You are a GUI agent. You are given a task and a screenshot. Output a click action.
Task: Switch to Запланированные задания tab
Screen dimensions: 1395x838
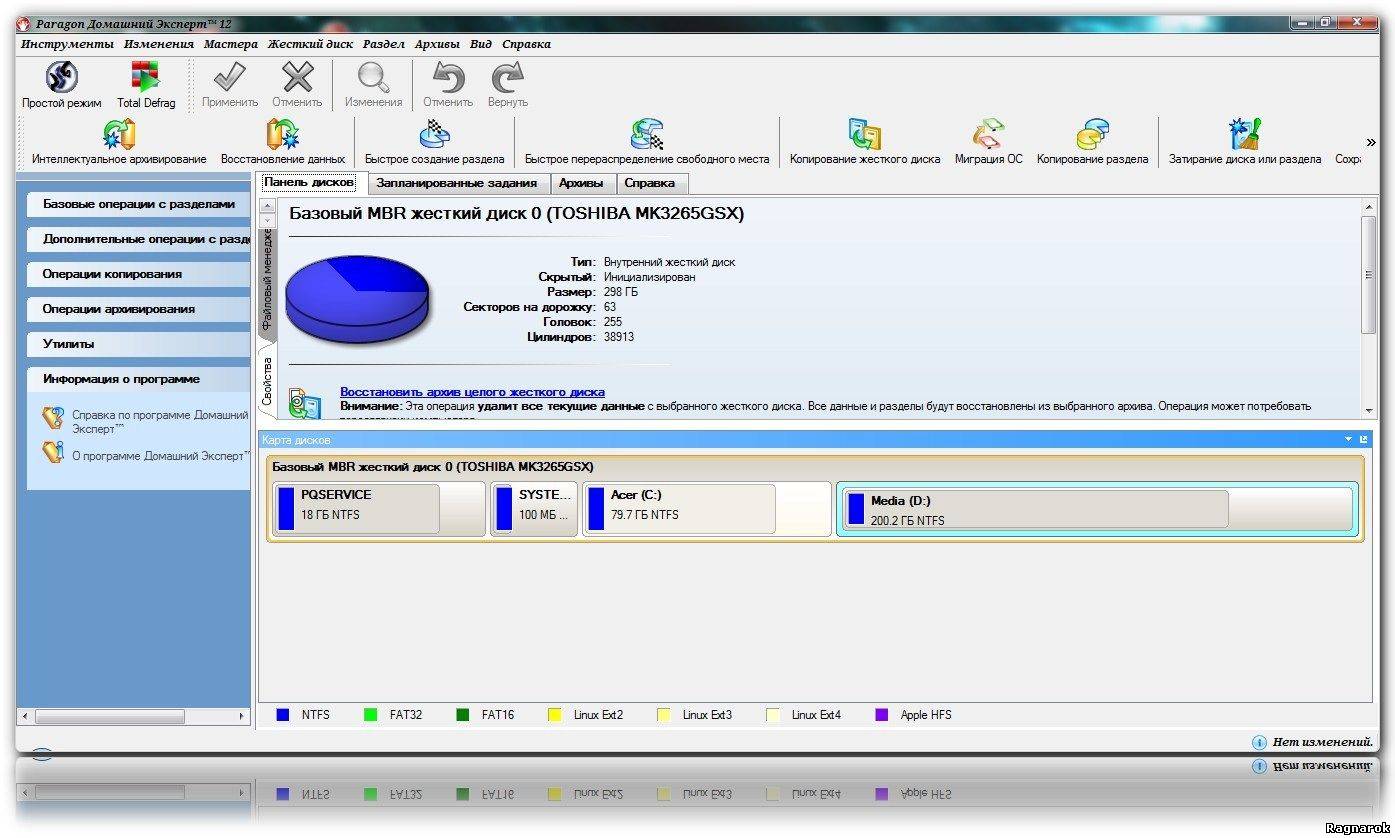click(456, 183)
